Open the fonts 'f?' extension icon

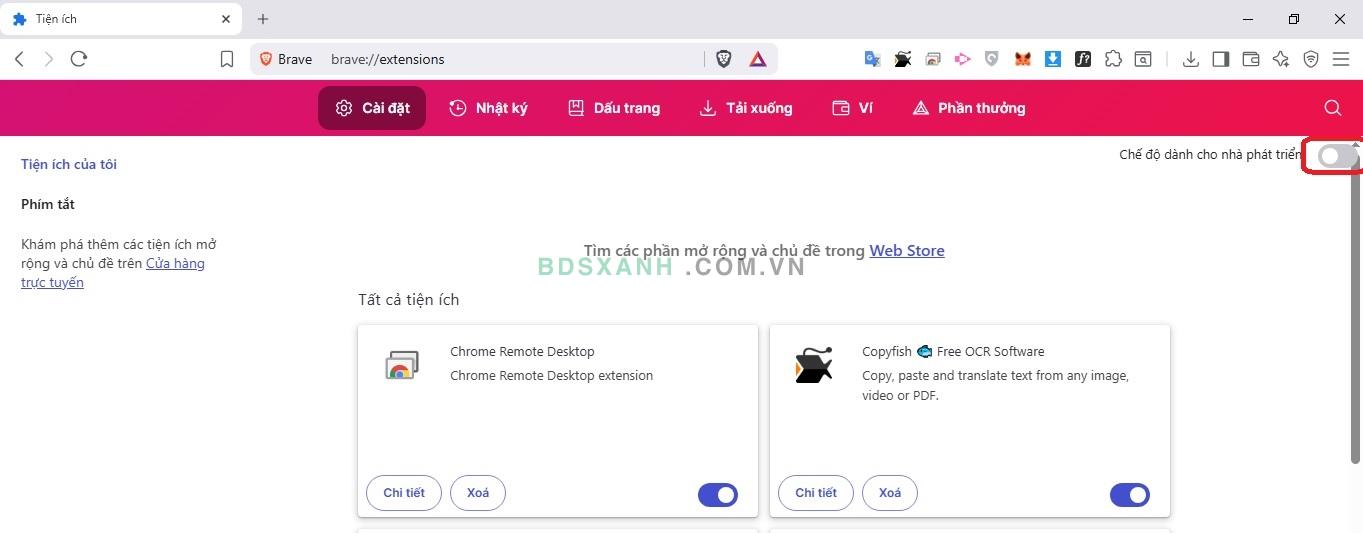(x=1082, y=59)
